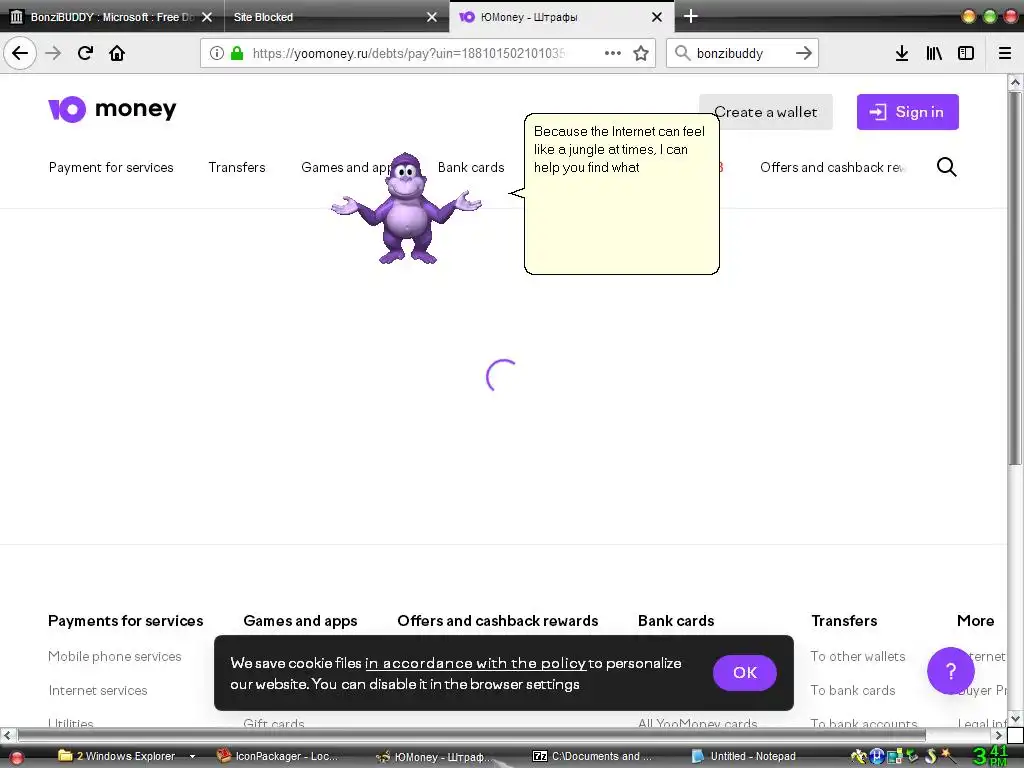Click the purple Sign in button
This screenshot has width=1024, height=768.
coord(908,112)
